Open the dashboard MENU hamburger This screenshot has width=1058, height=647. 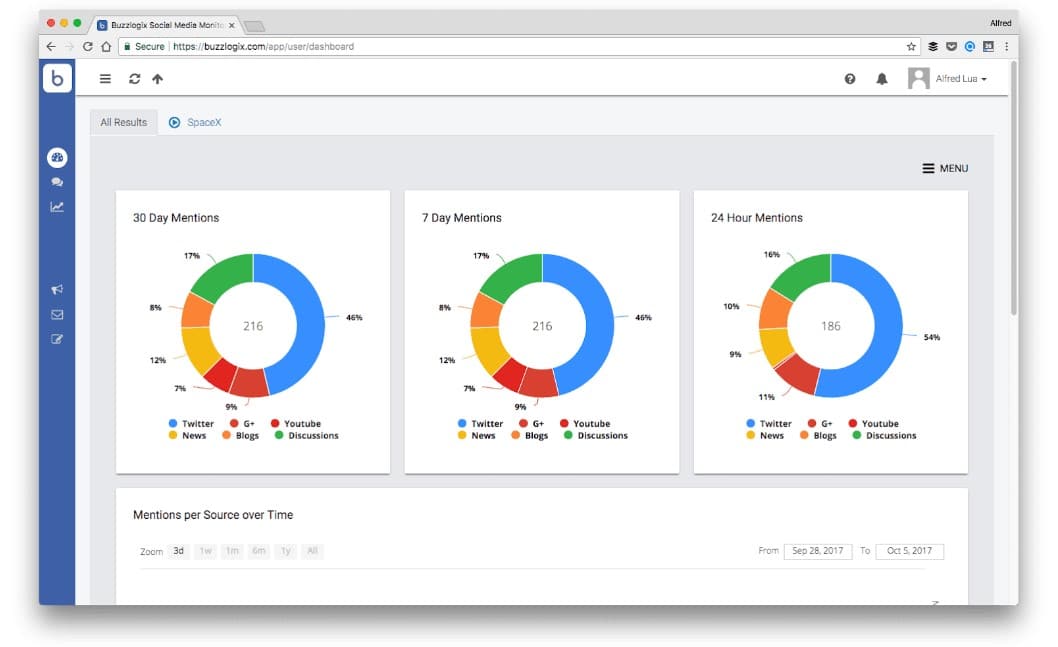(x=945, y=168)
